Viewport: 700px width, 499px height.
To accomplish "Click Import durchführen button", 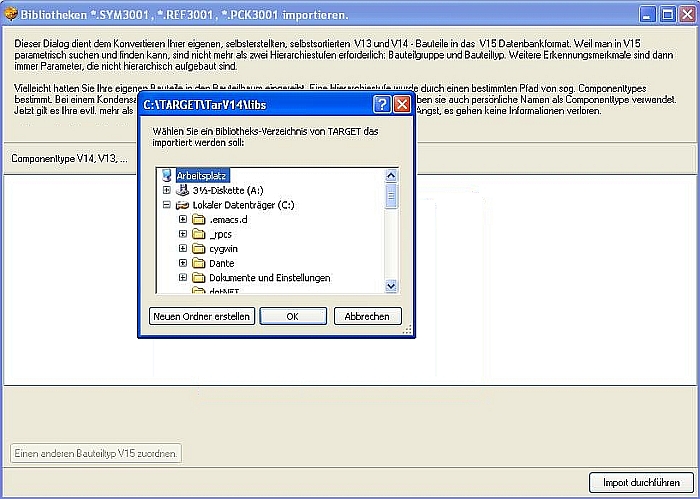I will pos(641,483).
